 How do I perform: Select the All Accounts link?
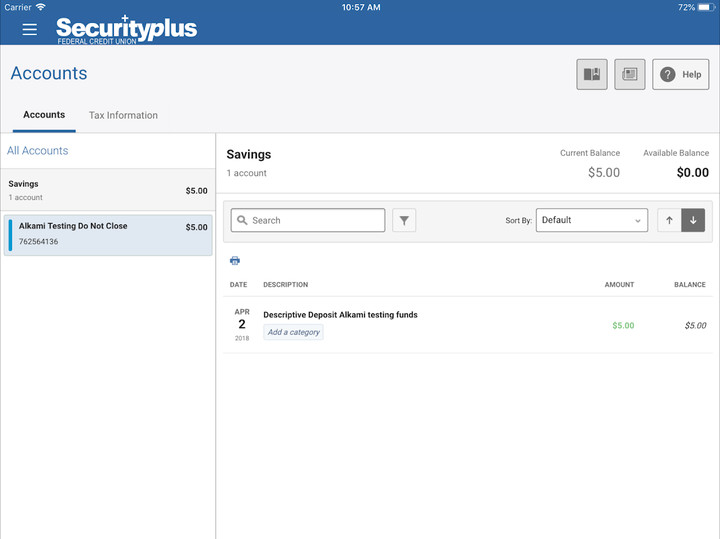pyautogui.click(x=38, y=151)
